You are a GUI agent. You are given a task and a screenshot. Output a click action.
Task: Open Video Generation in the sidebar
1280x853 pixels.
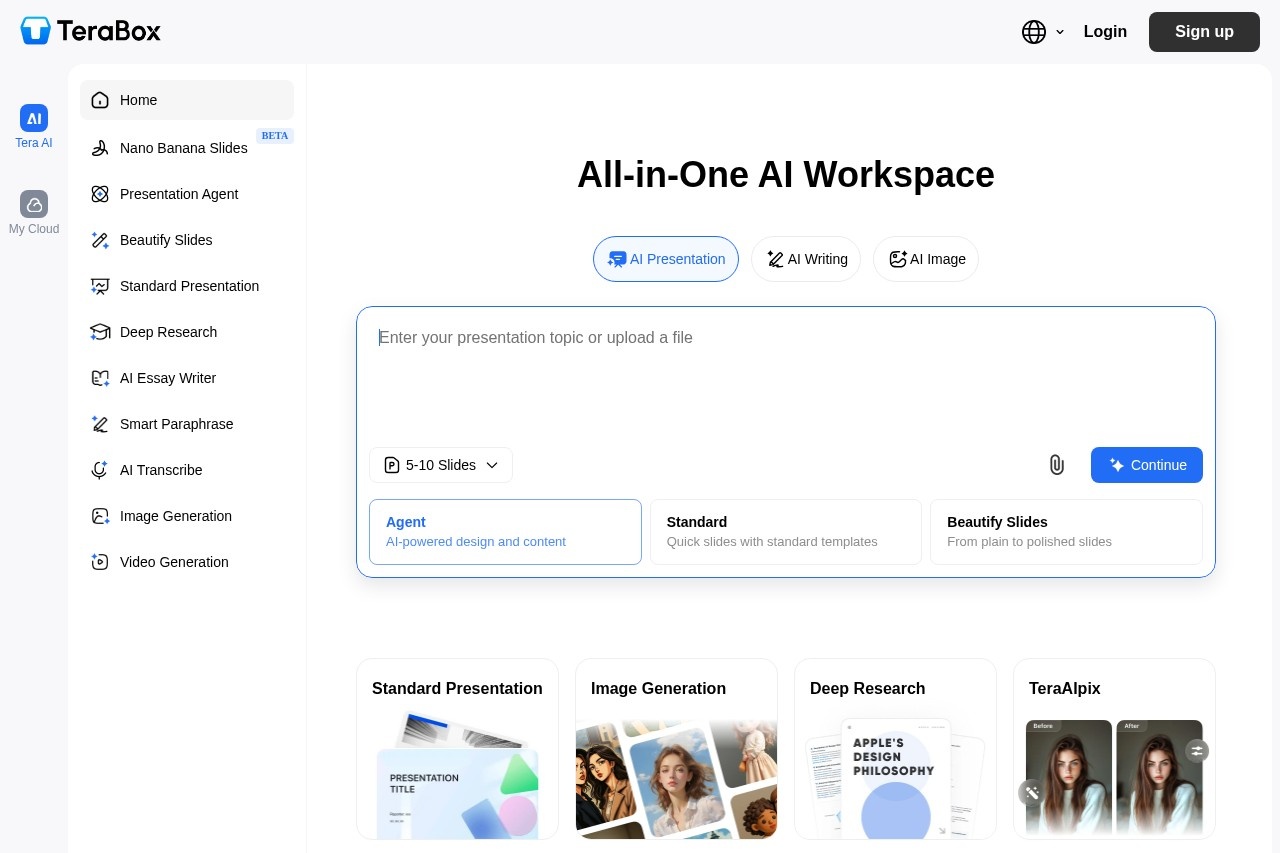[174, 562]
